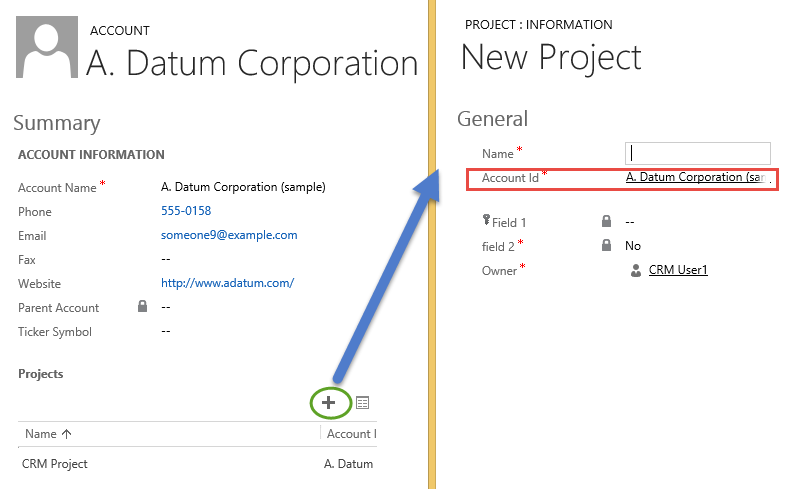
Task: Click the plus icon to add a project
Action: point(328,402)
